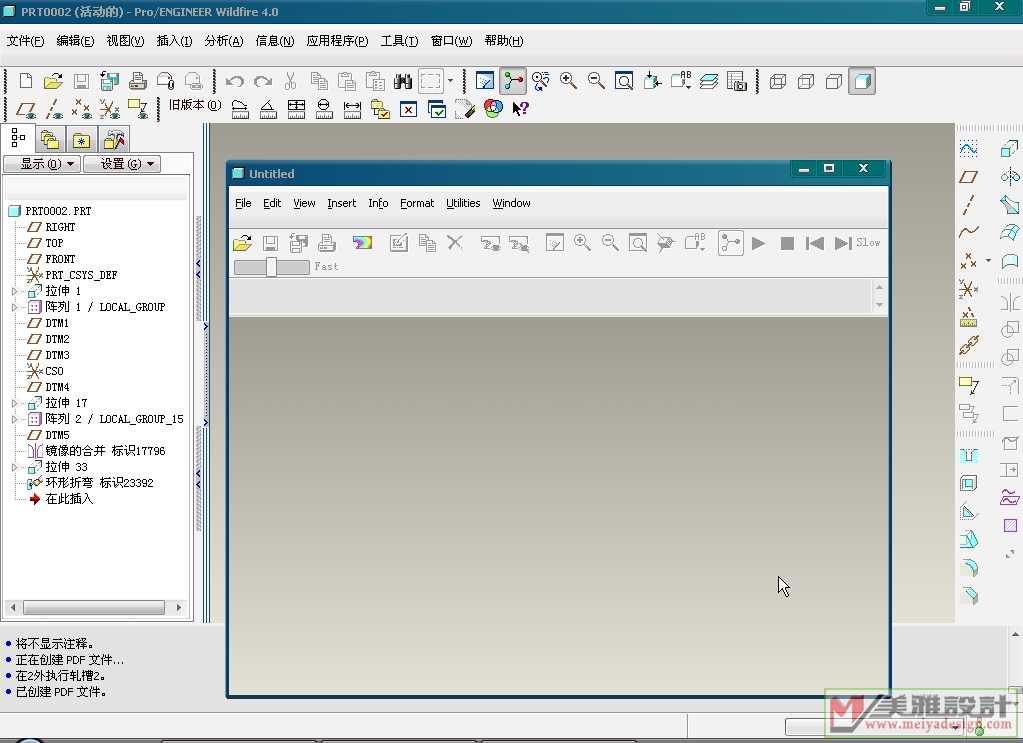Viewport: 1023px width, 743px height.
Task: Enable shaded display style
Action: (x=862, y=82)
